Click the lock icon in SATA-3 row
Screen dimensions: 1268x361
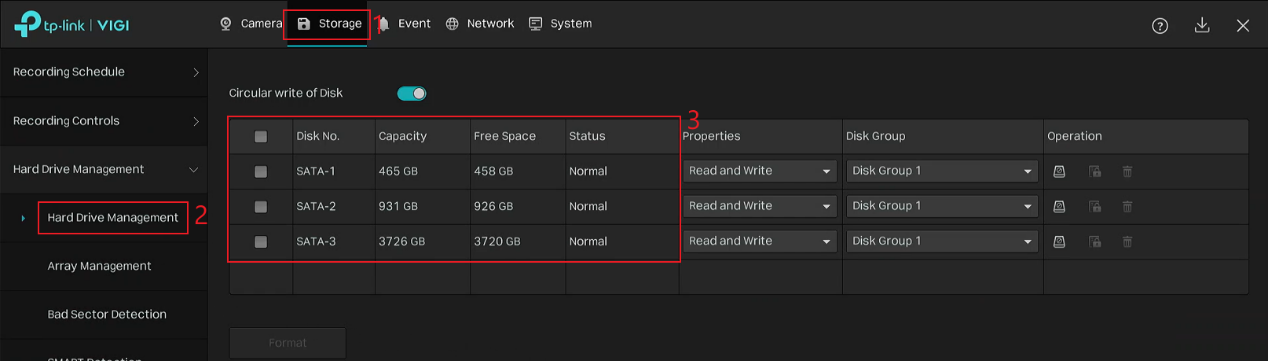coord(1095,241)
